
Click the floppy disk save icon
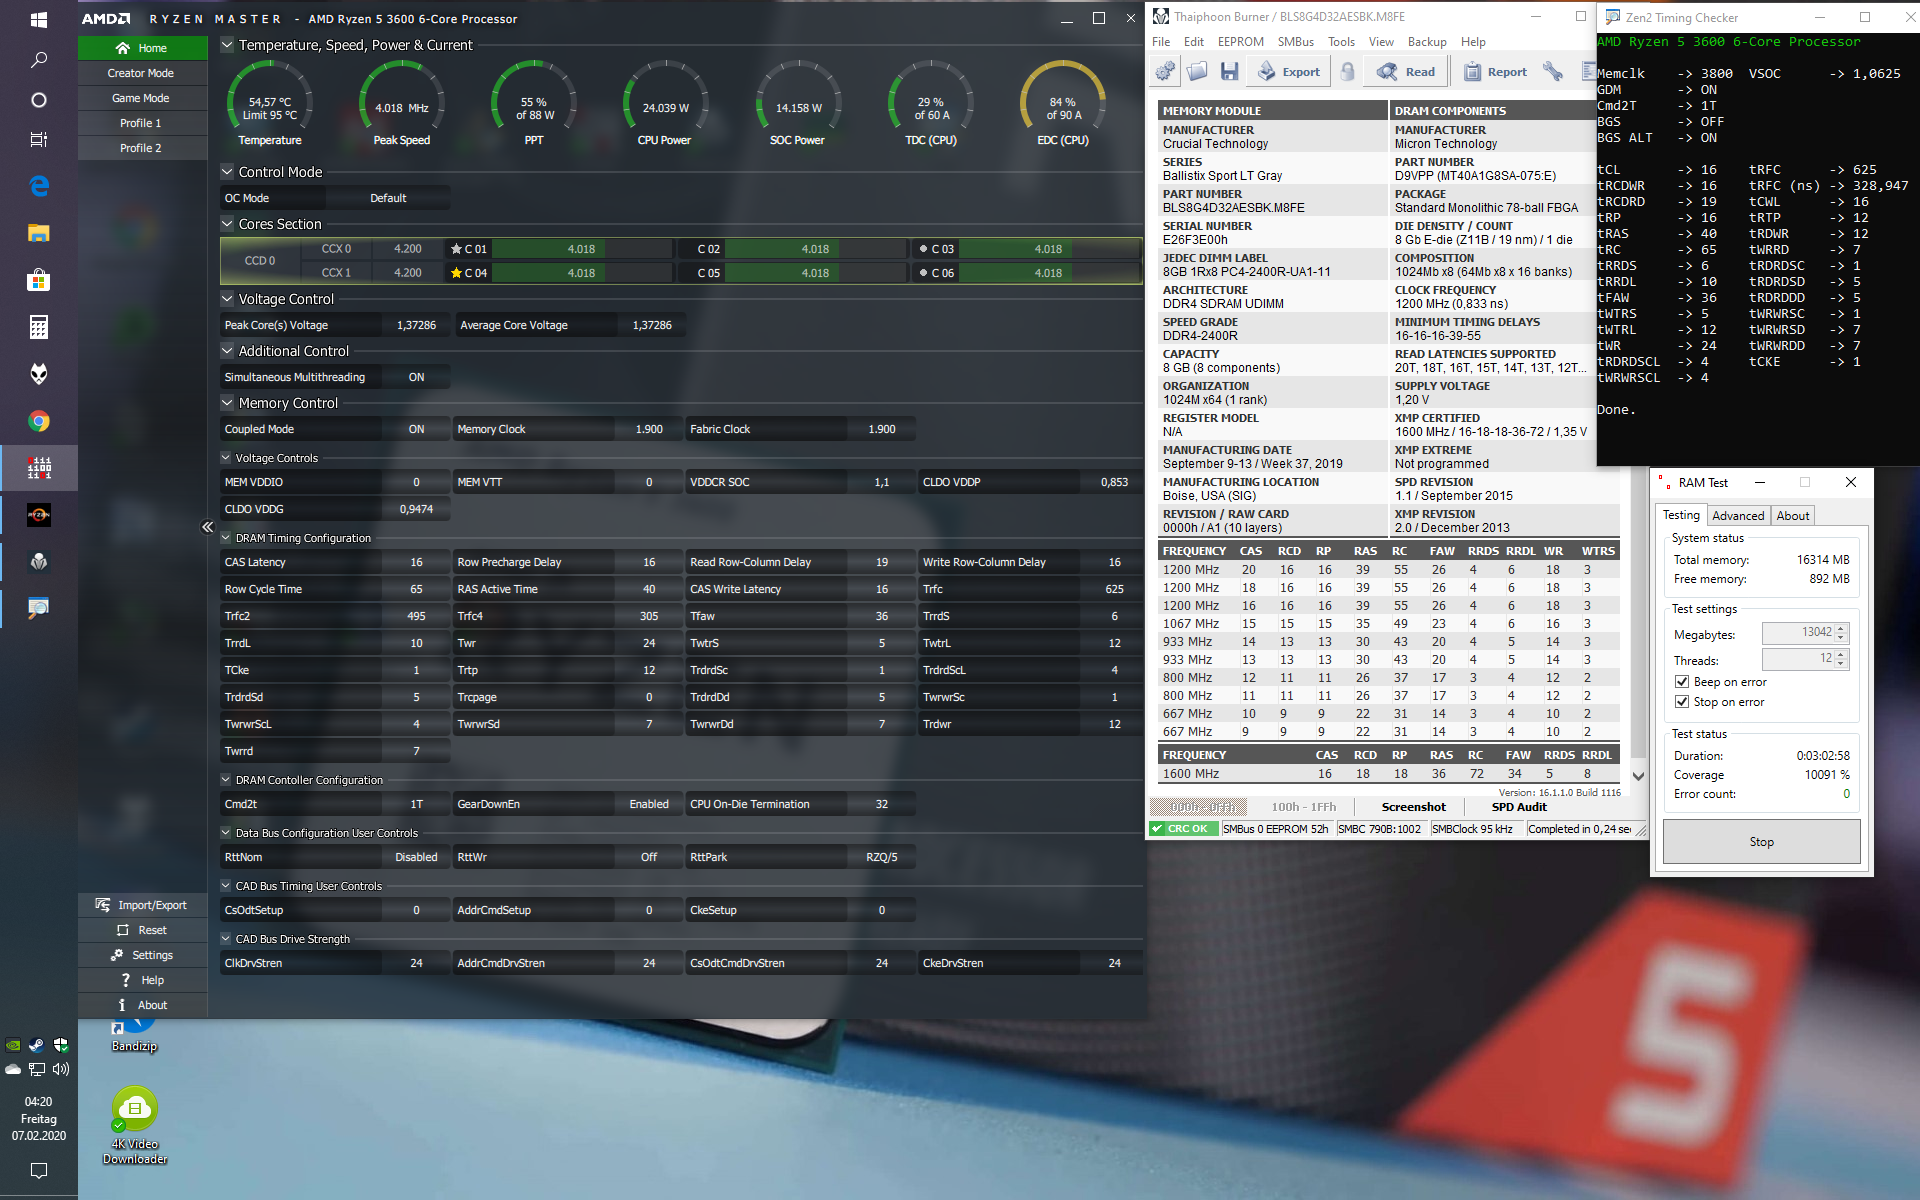pyautogui.click(x=1230, y=71)
